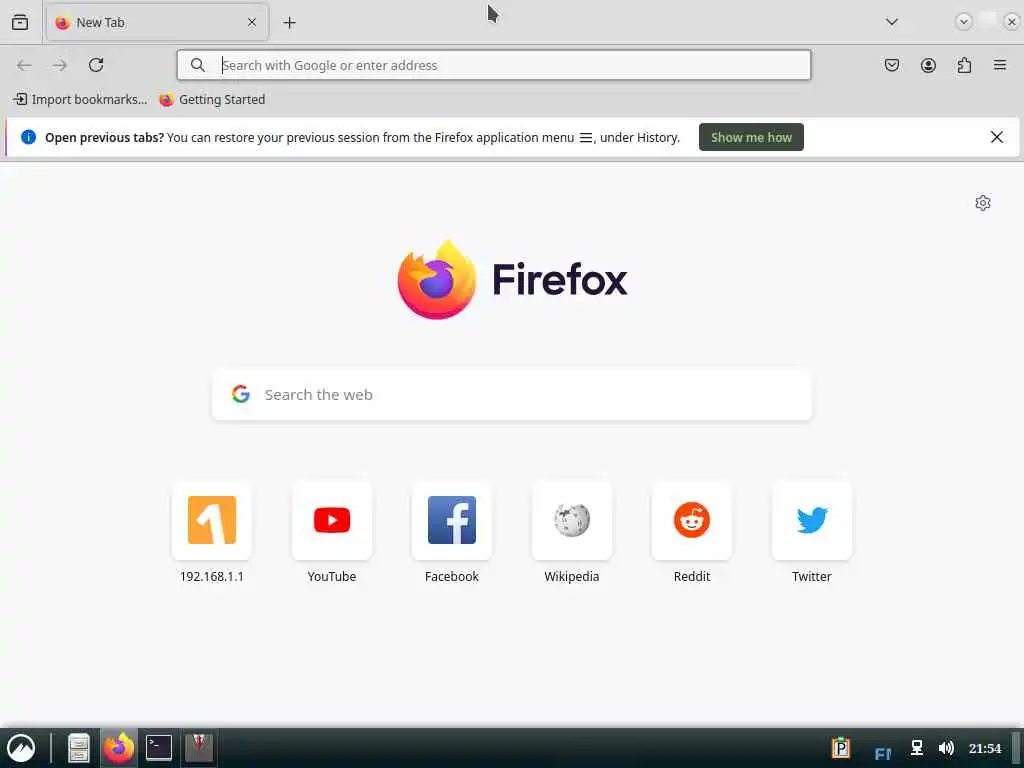Viewport: 1024px width, 768px height.
Task: Go back one page
Action: tap(24, 65)
